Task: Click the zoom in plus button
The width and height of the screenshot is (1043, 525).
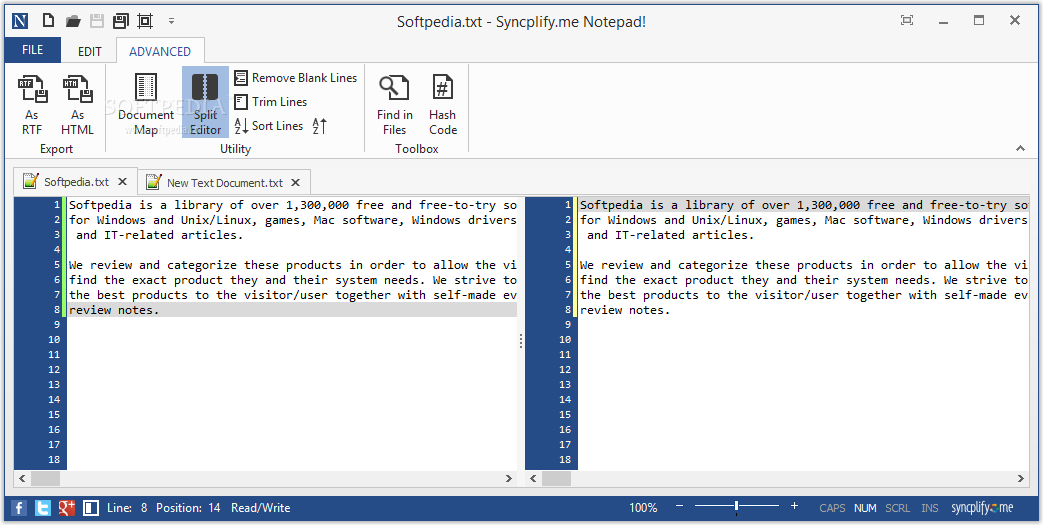Action: coord(794,506)
